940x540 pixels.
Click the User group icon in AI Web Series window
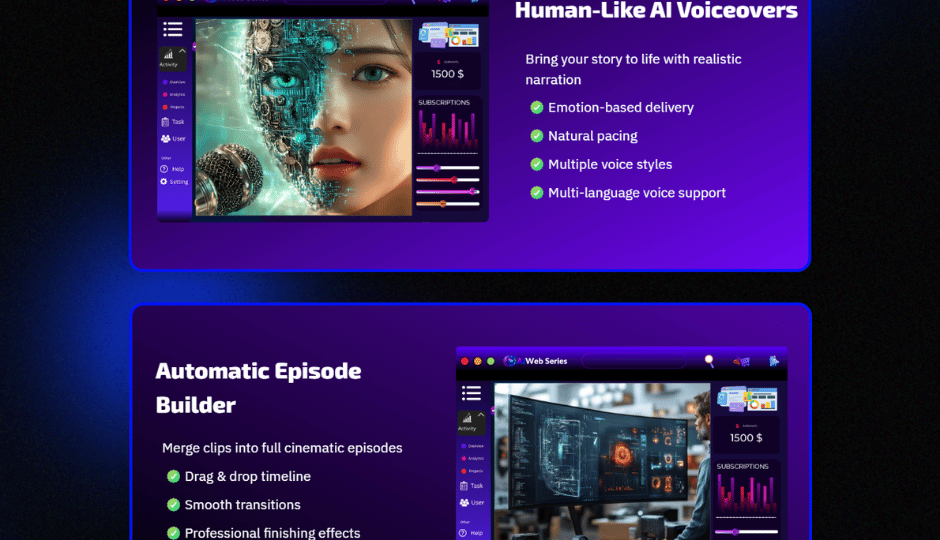[x=464, y=503]
